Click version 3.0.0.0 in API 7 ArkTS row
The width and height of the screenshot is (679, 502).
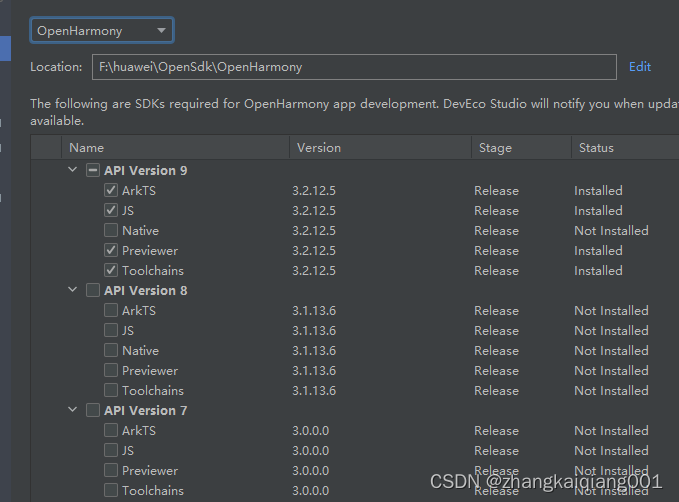pyautogui.click(x=310, y=431)
